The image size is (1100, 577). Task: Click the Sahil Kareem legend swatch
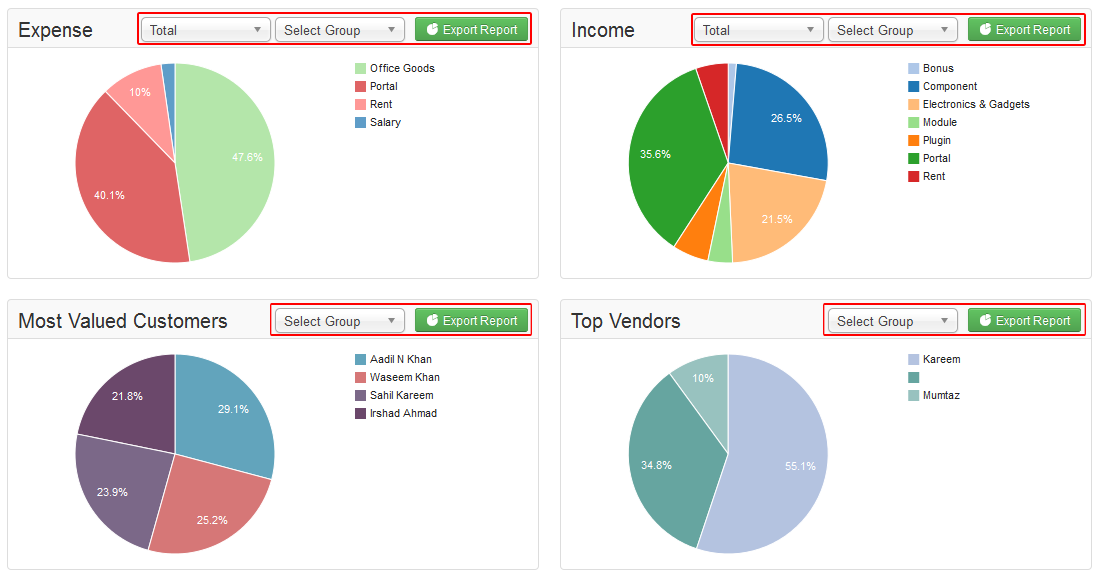pyautogui.click(x=361, y=395)
